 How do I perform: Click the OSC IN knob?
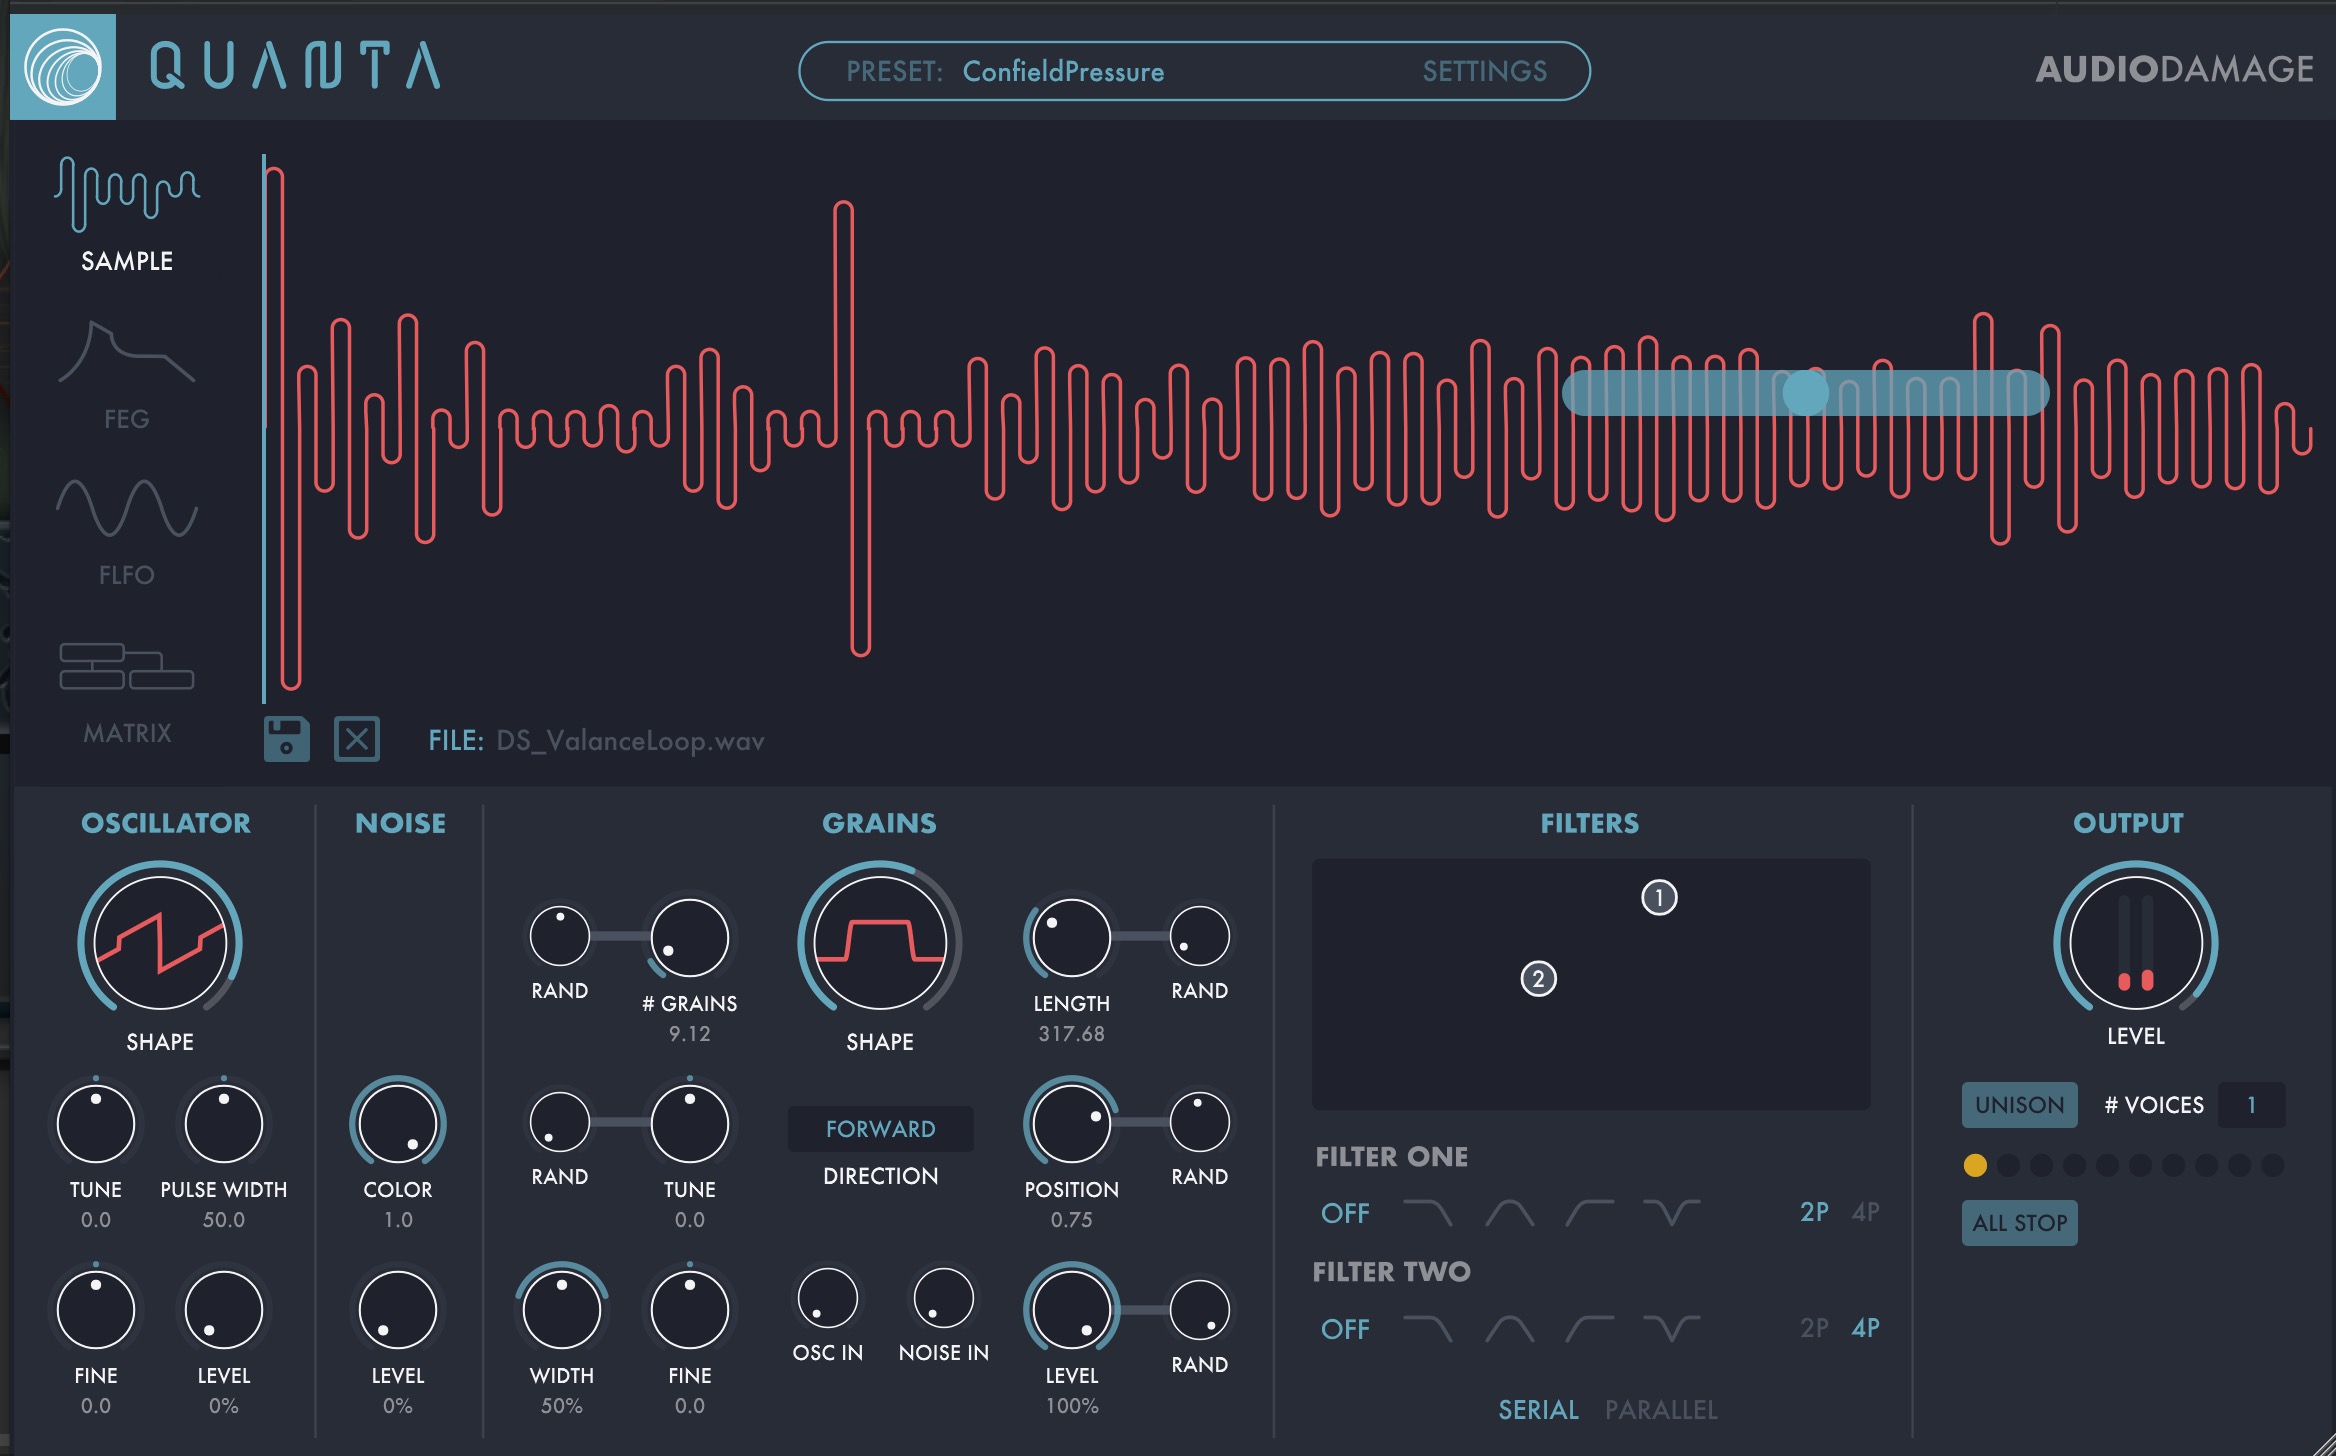pyautogui.click(x=828, y=1298)
